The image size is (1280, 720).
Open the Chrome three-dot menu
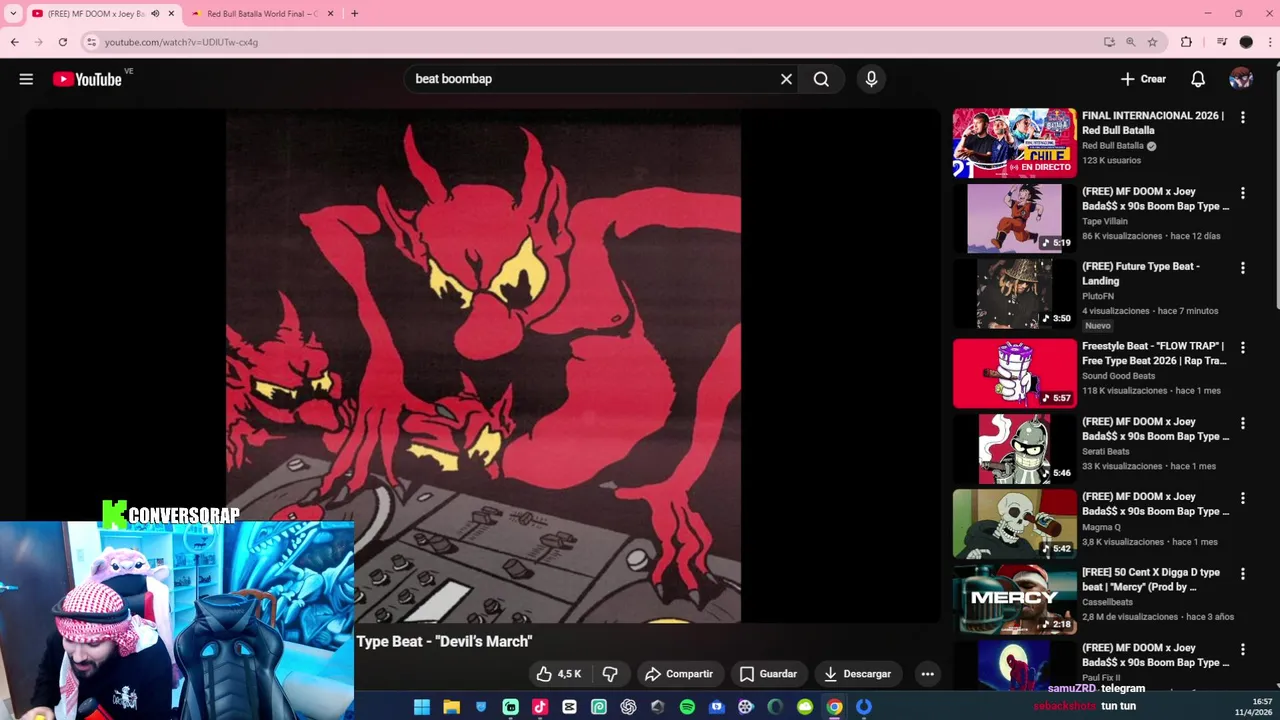[1270, 42]
